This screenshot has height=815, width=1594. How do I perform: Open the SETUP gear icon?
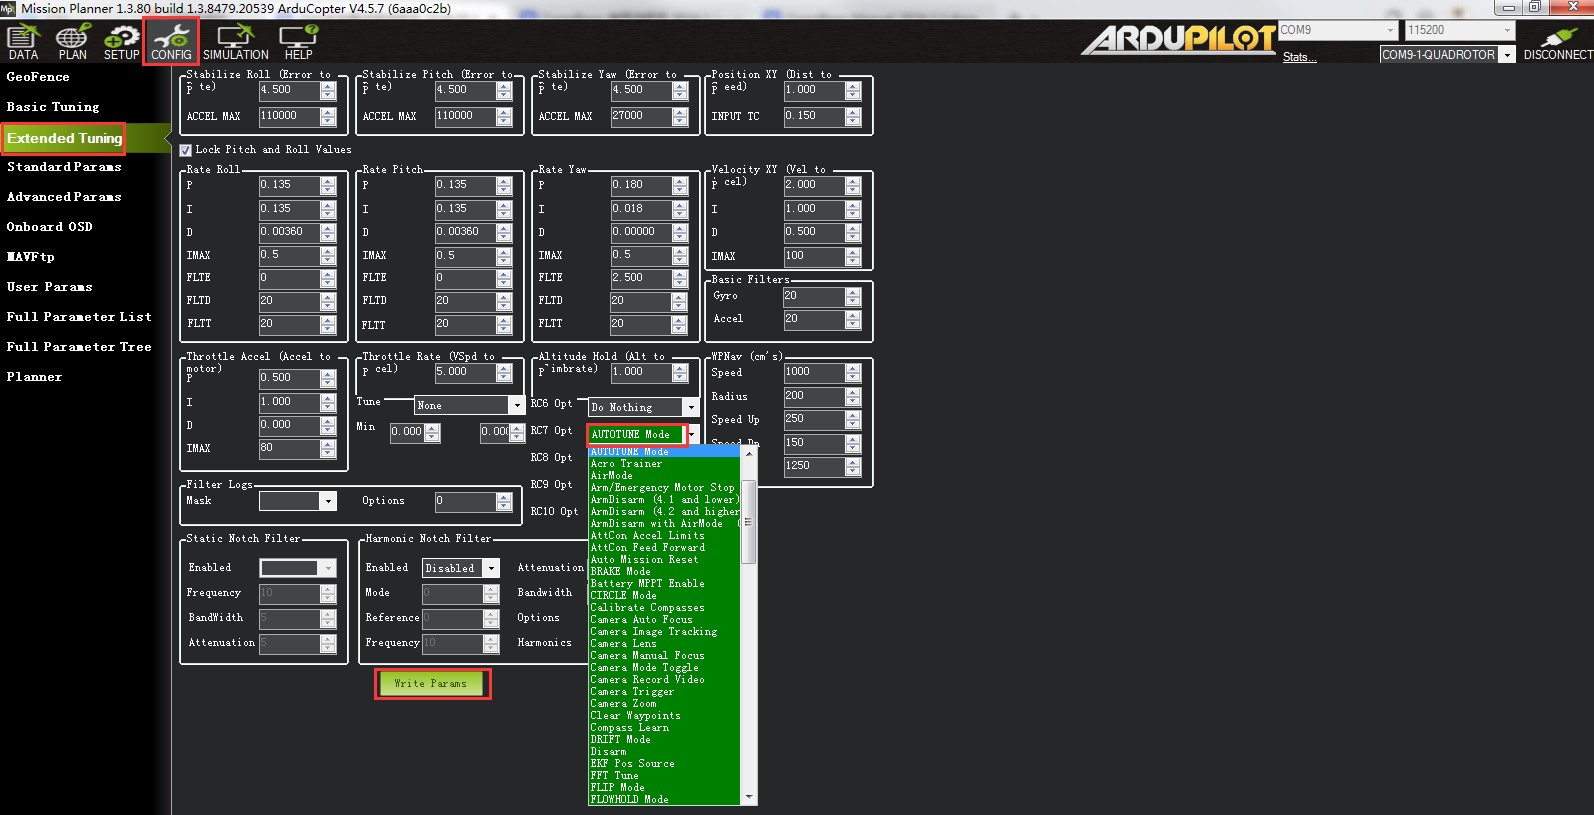pos(122,42)
